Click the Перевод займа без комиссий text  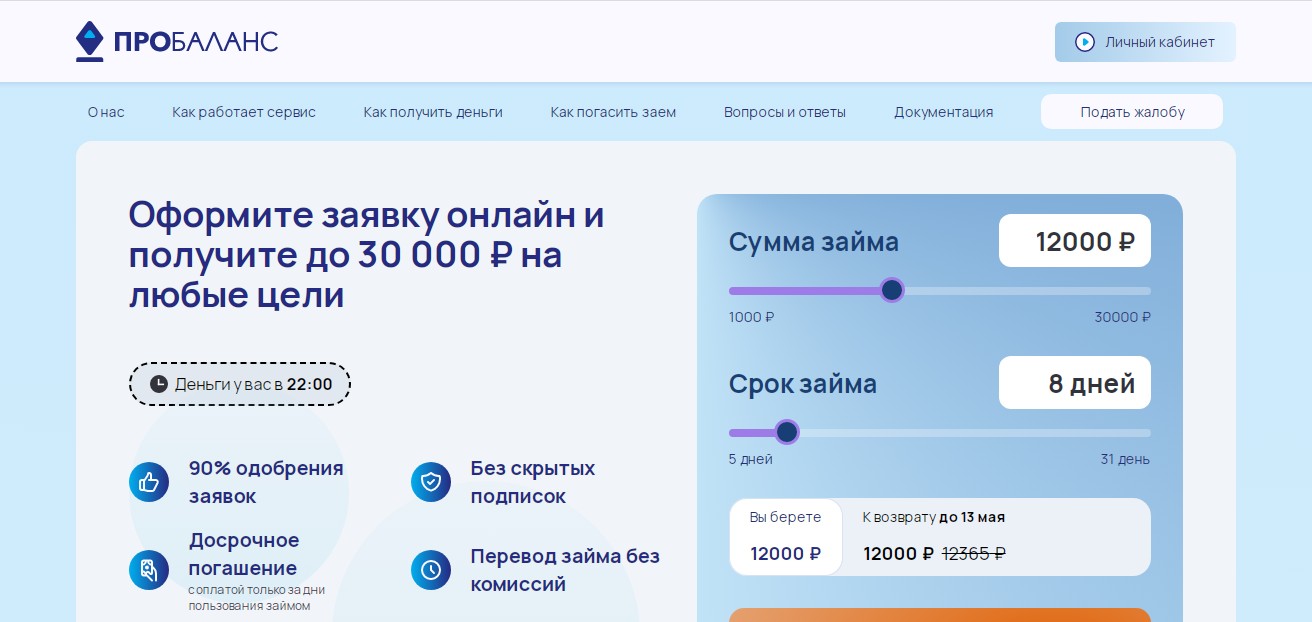click(x=565, y=570)
